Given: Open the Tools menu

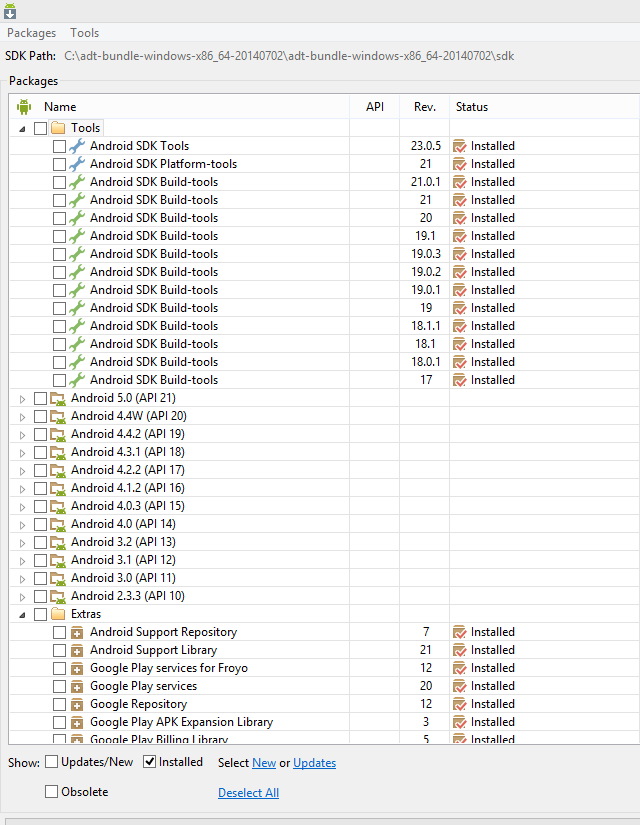Looking at the screenshot, I should point(85,33).
